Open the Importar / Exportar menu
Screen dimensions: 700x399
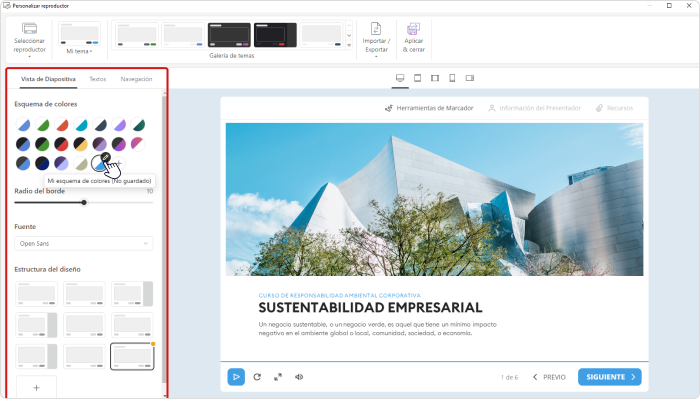[x=376, y=39]
